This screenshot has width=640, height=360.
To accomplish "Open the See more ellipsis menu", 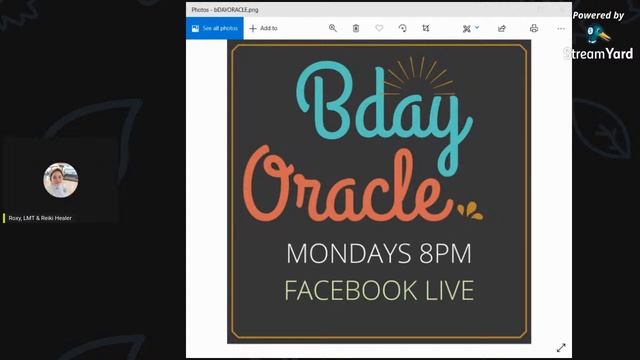I will click(x=561, y=29).
